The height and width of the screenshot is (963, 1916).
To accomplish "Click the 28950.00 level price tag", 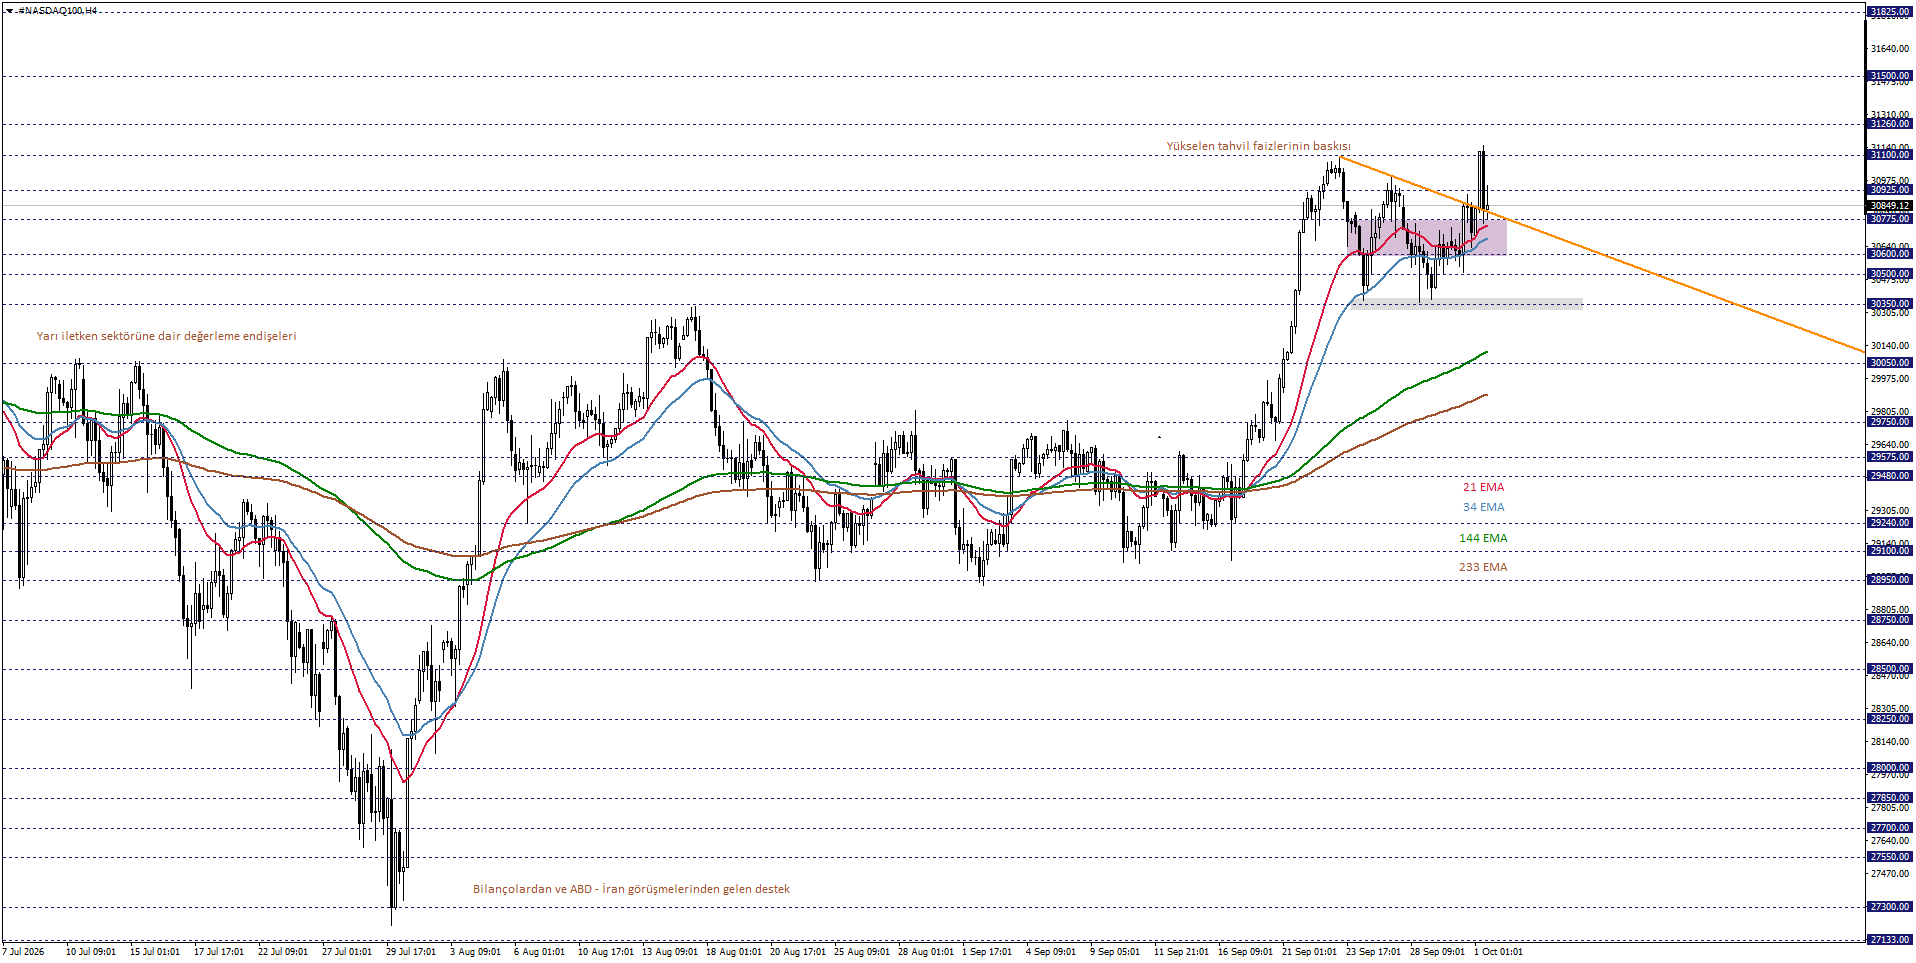I will coord(1889,580).
